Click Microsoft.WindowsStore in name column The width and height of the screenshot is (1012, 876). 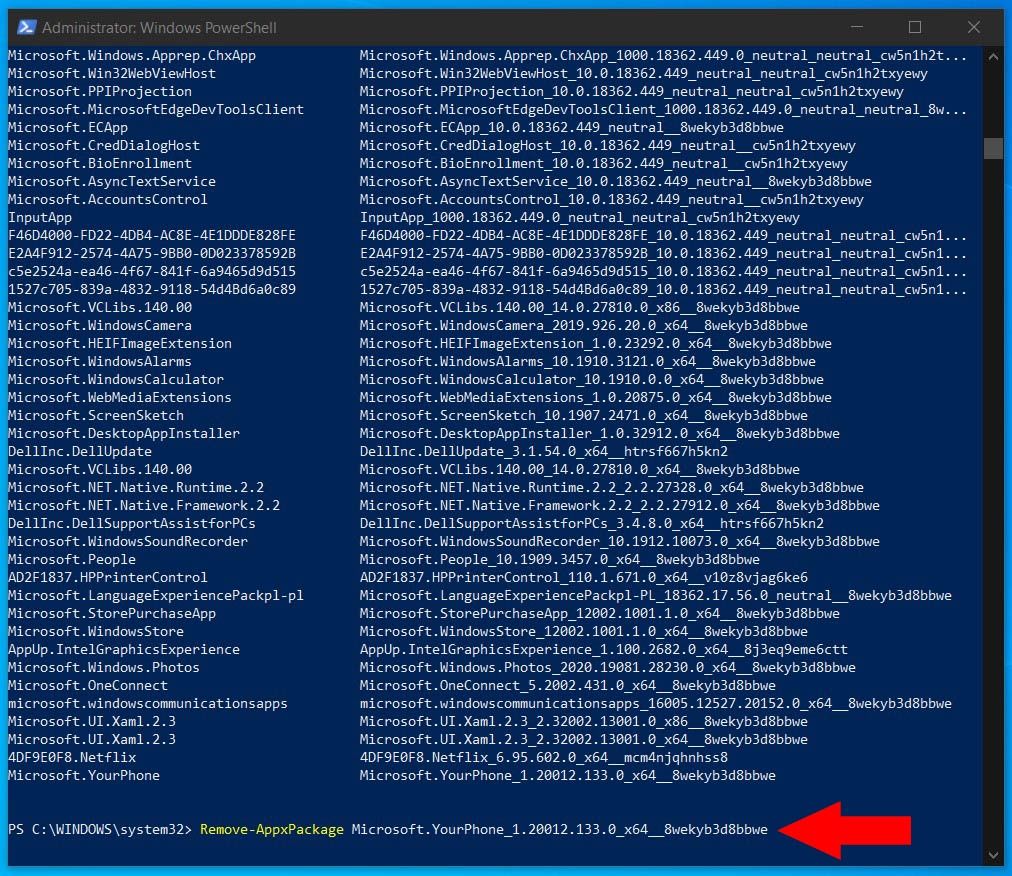[x=96, y=631]
